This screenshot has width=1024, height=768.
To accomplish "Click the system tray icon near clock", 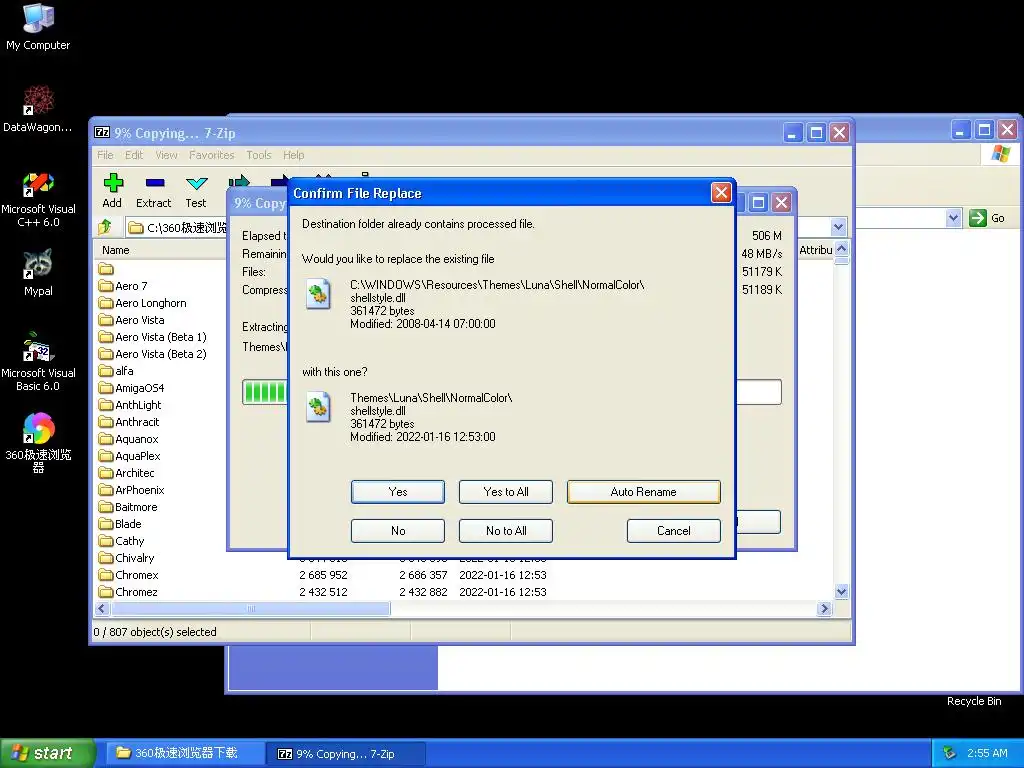I will click(950, 753).
